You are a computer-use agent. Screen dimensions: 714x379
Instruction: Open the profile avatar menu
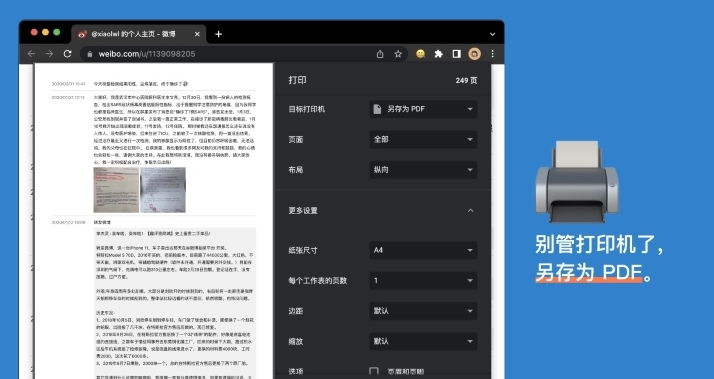tap(474, 54)
